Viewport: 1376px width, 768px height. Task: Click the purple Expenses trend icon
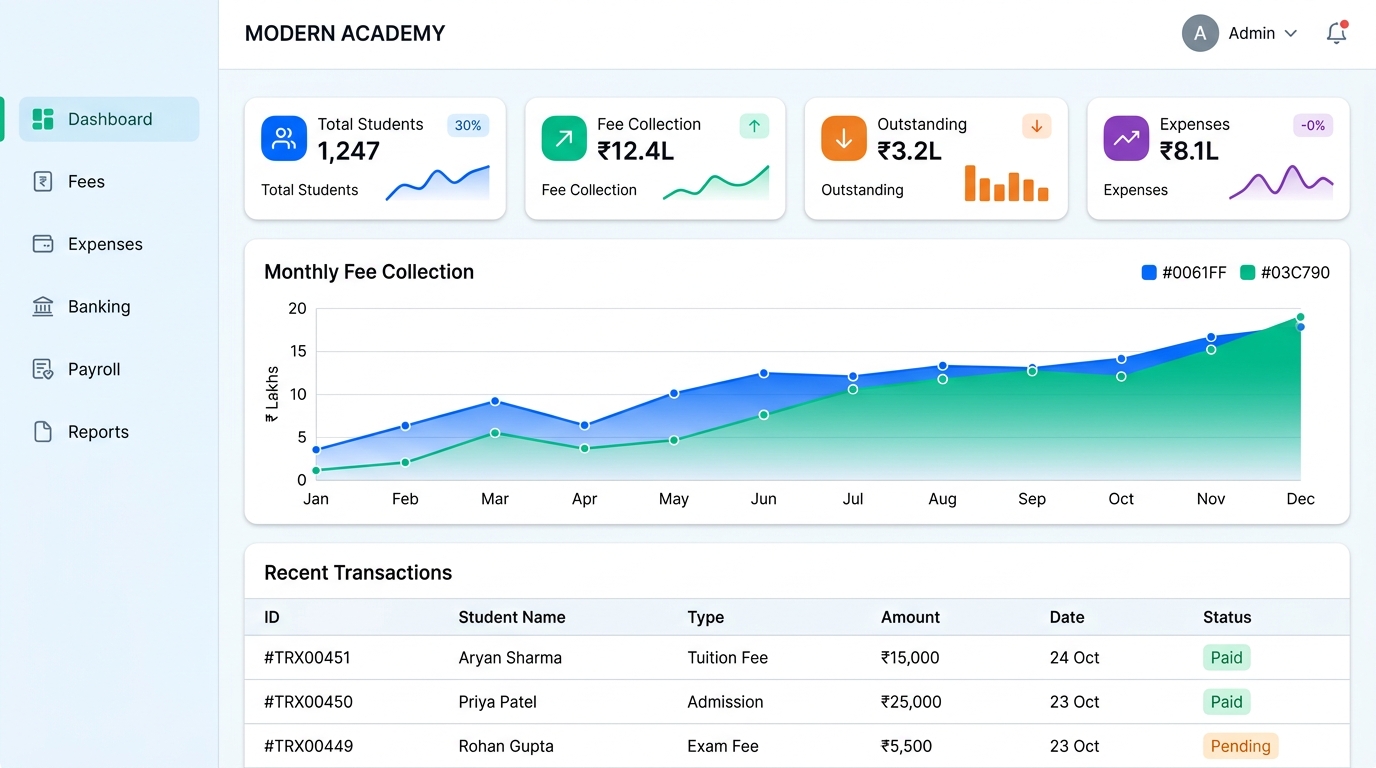1126,138
